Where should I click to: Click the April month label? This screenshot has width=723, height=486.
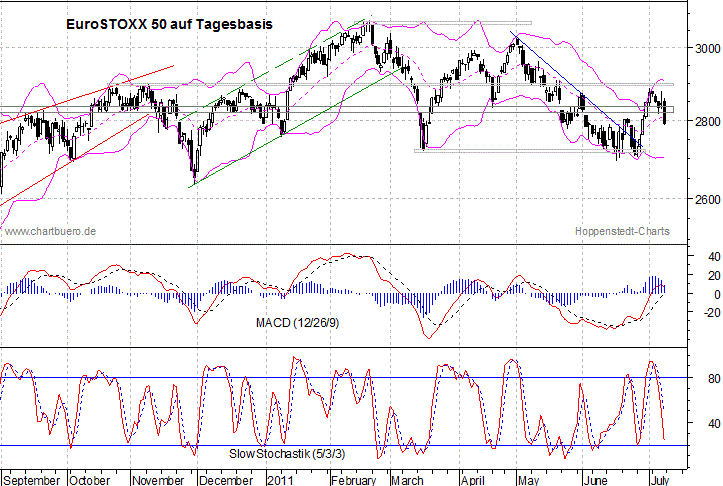[x=473, y=480]
